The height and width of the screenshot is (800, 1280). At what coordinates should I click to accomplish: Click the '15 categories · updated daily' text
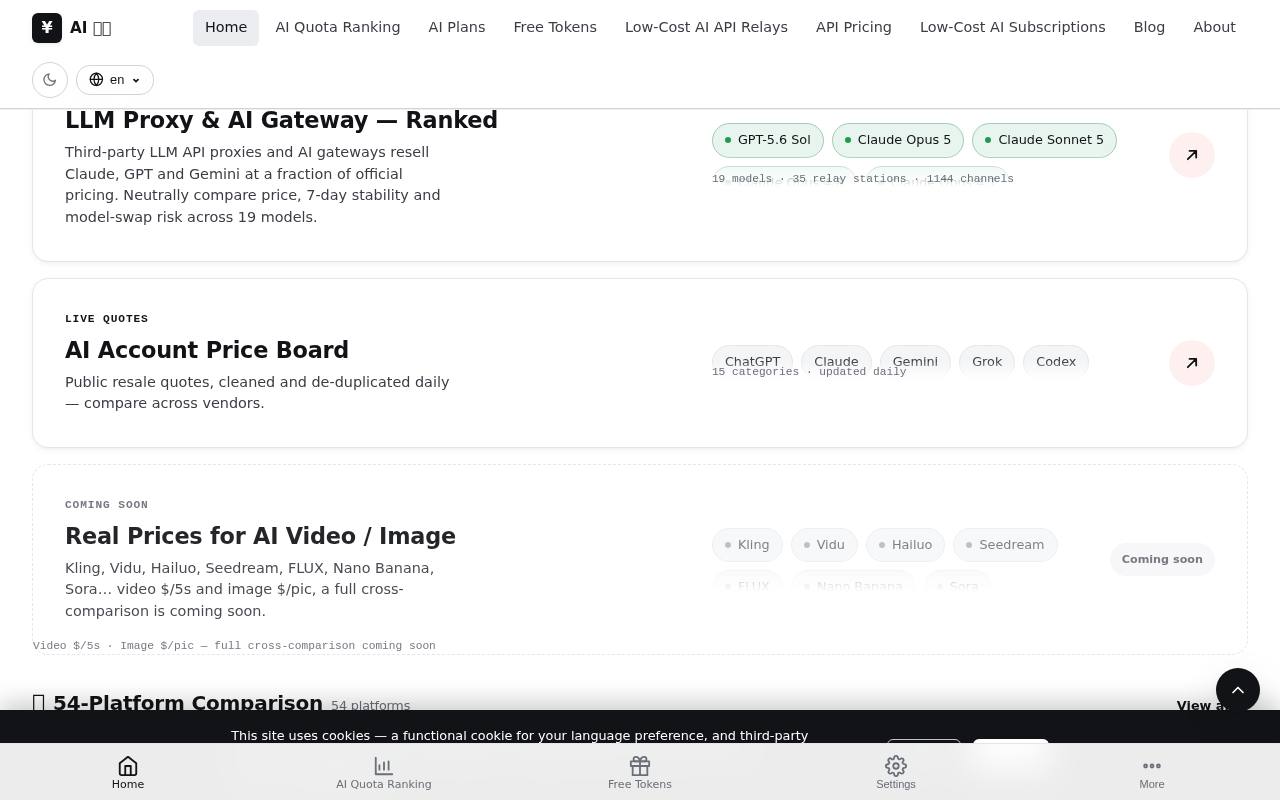point(809,372)
